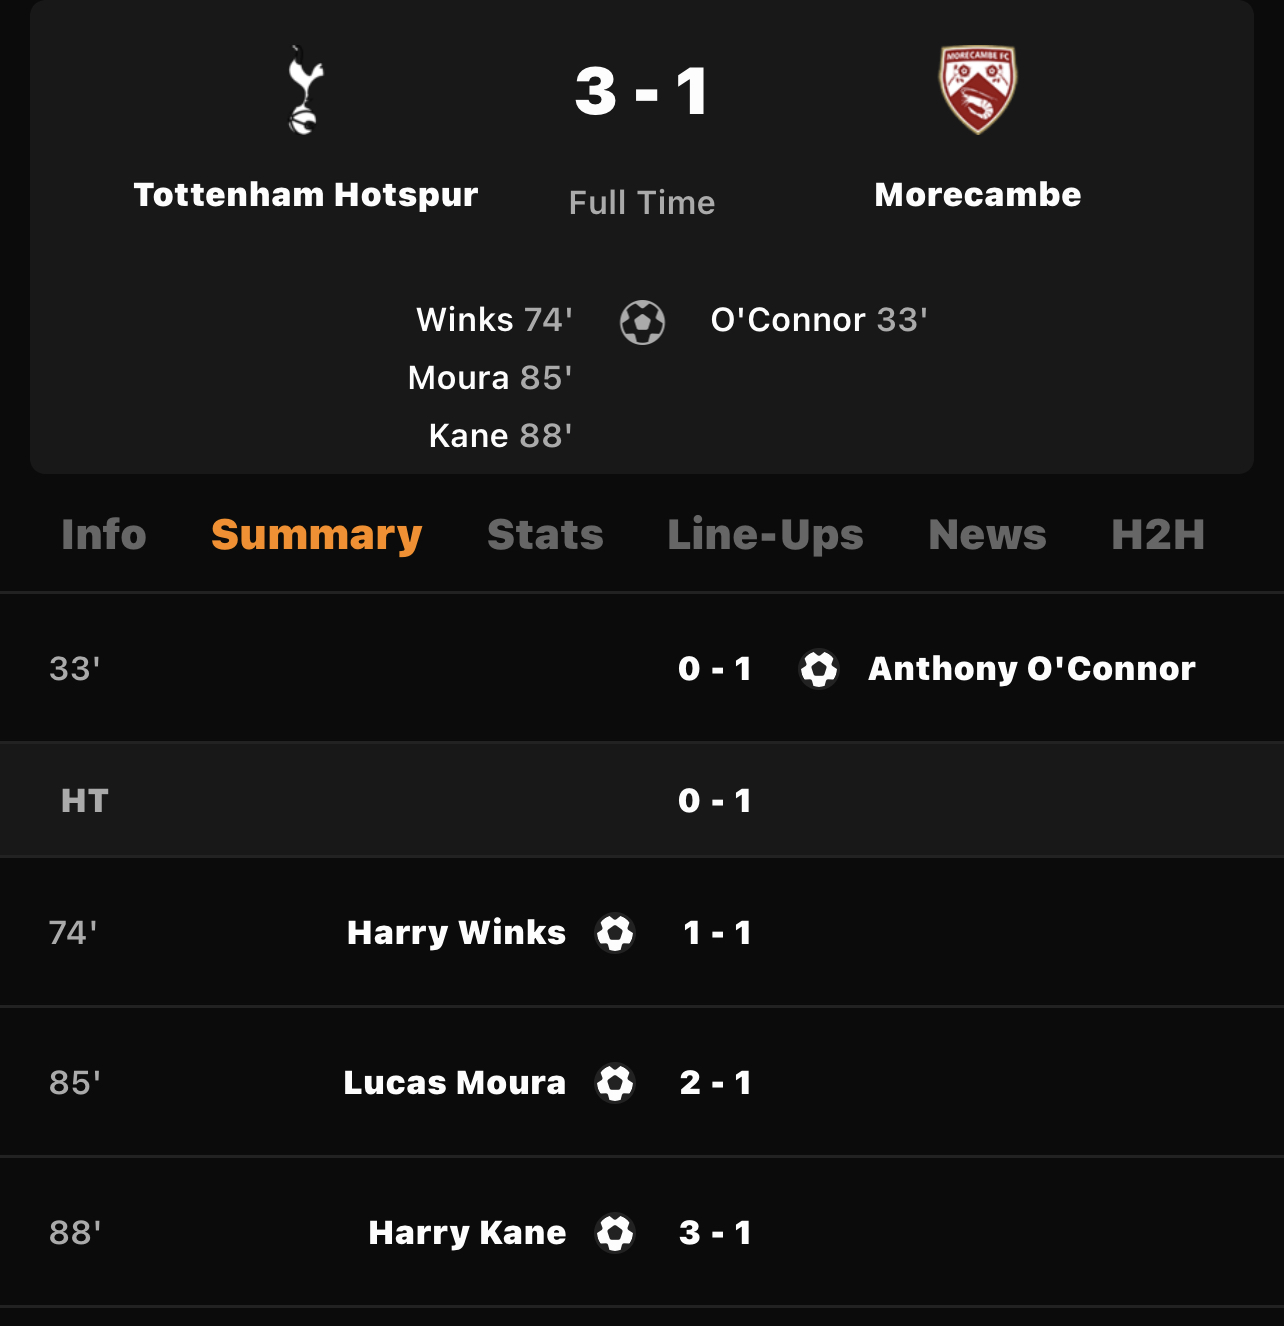Click the 3 - 1 final score
This screenshot has height=1326, width=1284.
pyautogui.click(x=642, y=92)
